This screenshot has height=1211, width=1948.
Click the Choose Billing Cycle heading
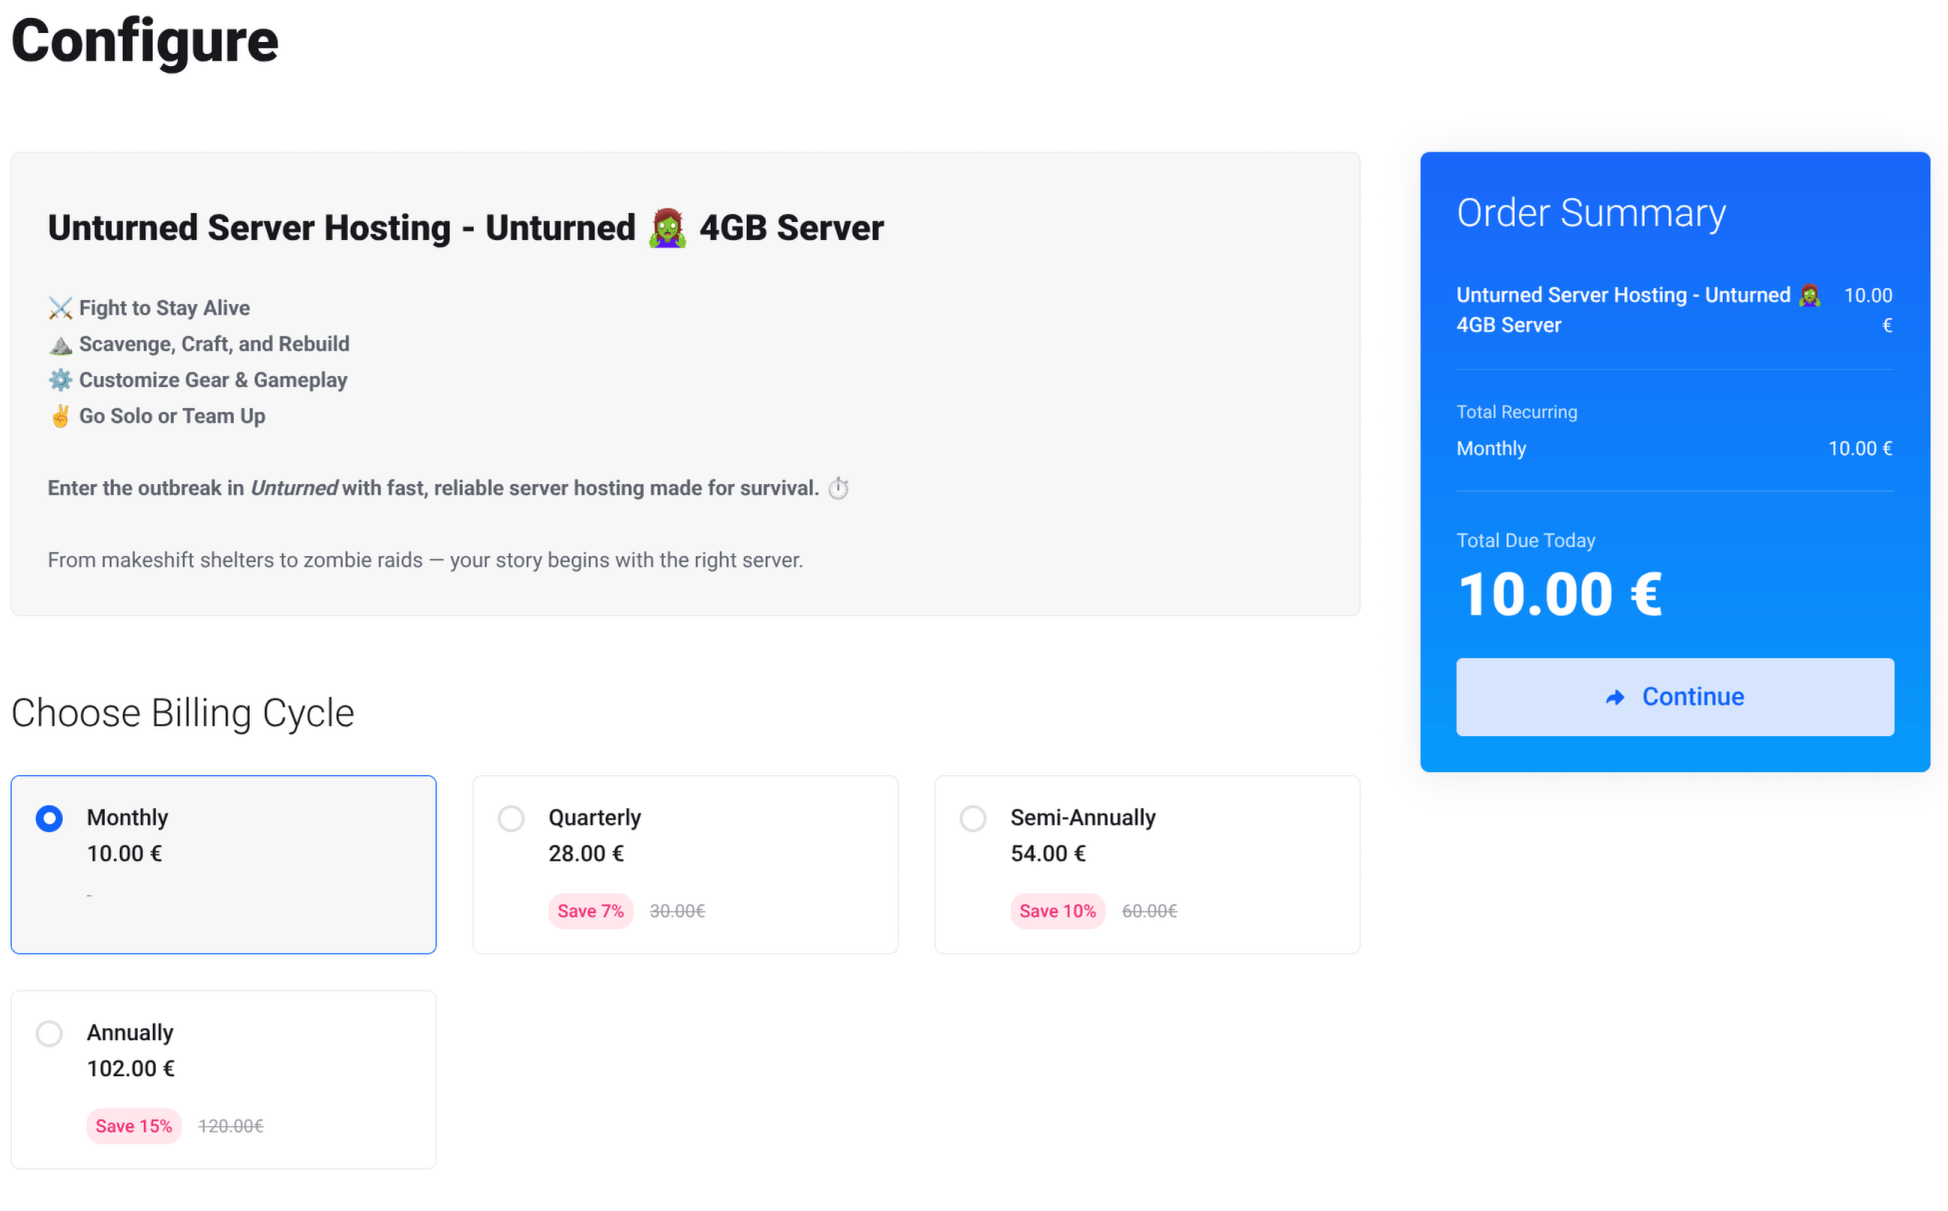(x=183, y=713)
